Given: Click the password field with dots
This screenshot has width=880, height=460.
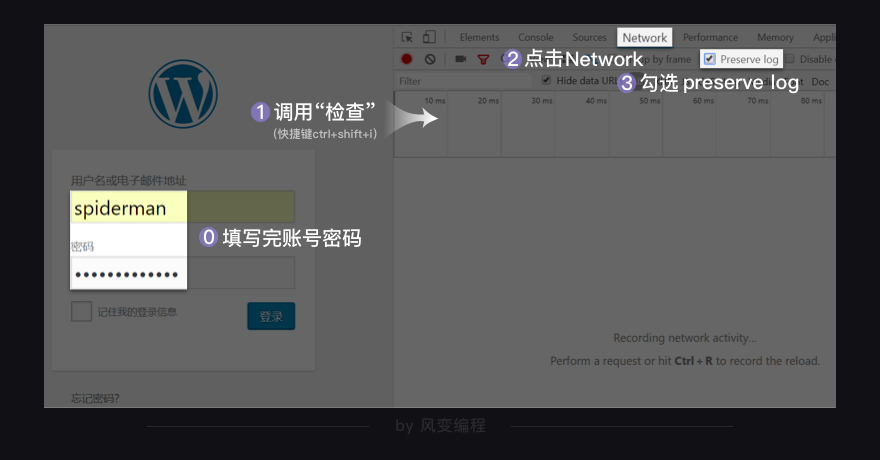Looking at the screenshot, I should point(182,273).
